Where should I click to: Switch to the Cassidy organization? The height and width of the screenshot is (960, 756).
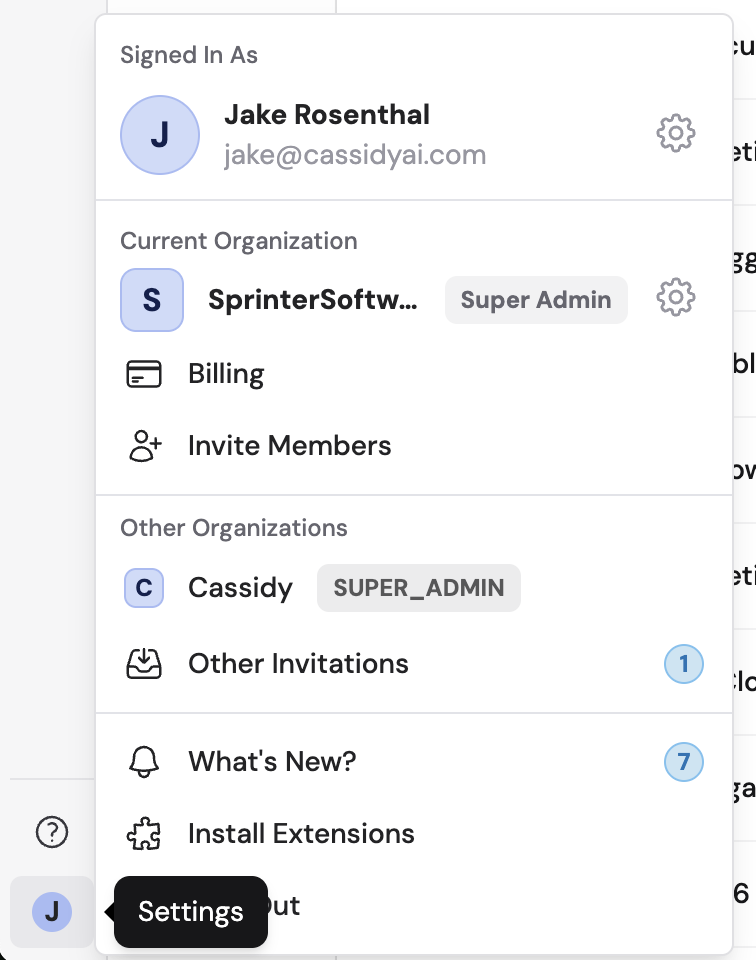240,588
